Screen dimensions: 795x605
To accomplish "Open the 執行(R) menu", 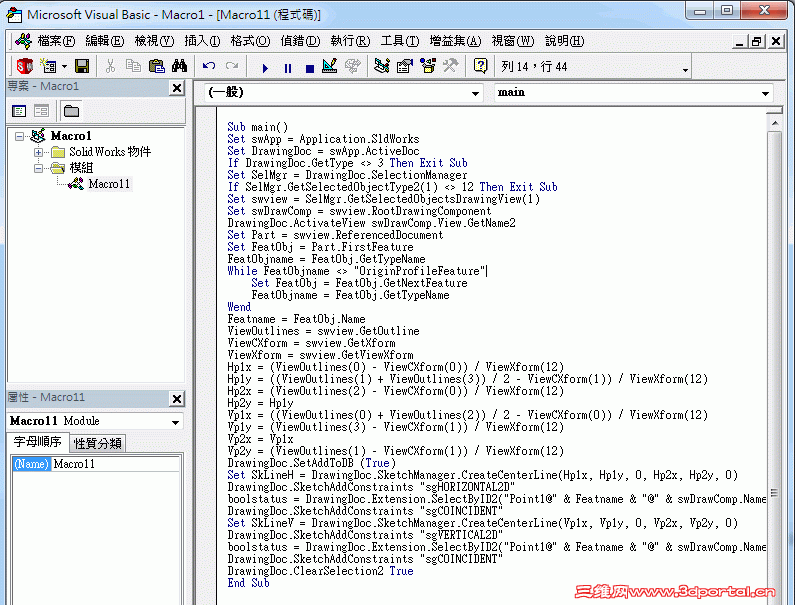I will (x=350, y=41).
